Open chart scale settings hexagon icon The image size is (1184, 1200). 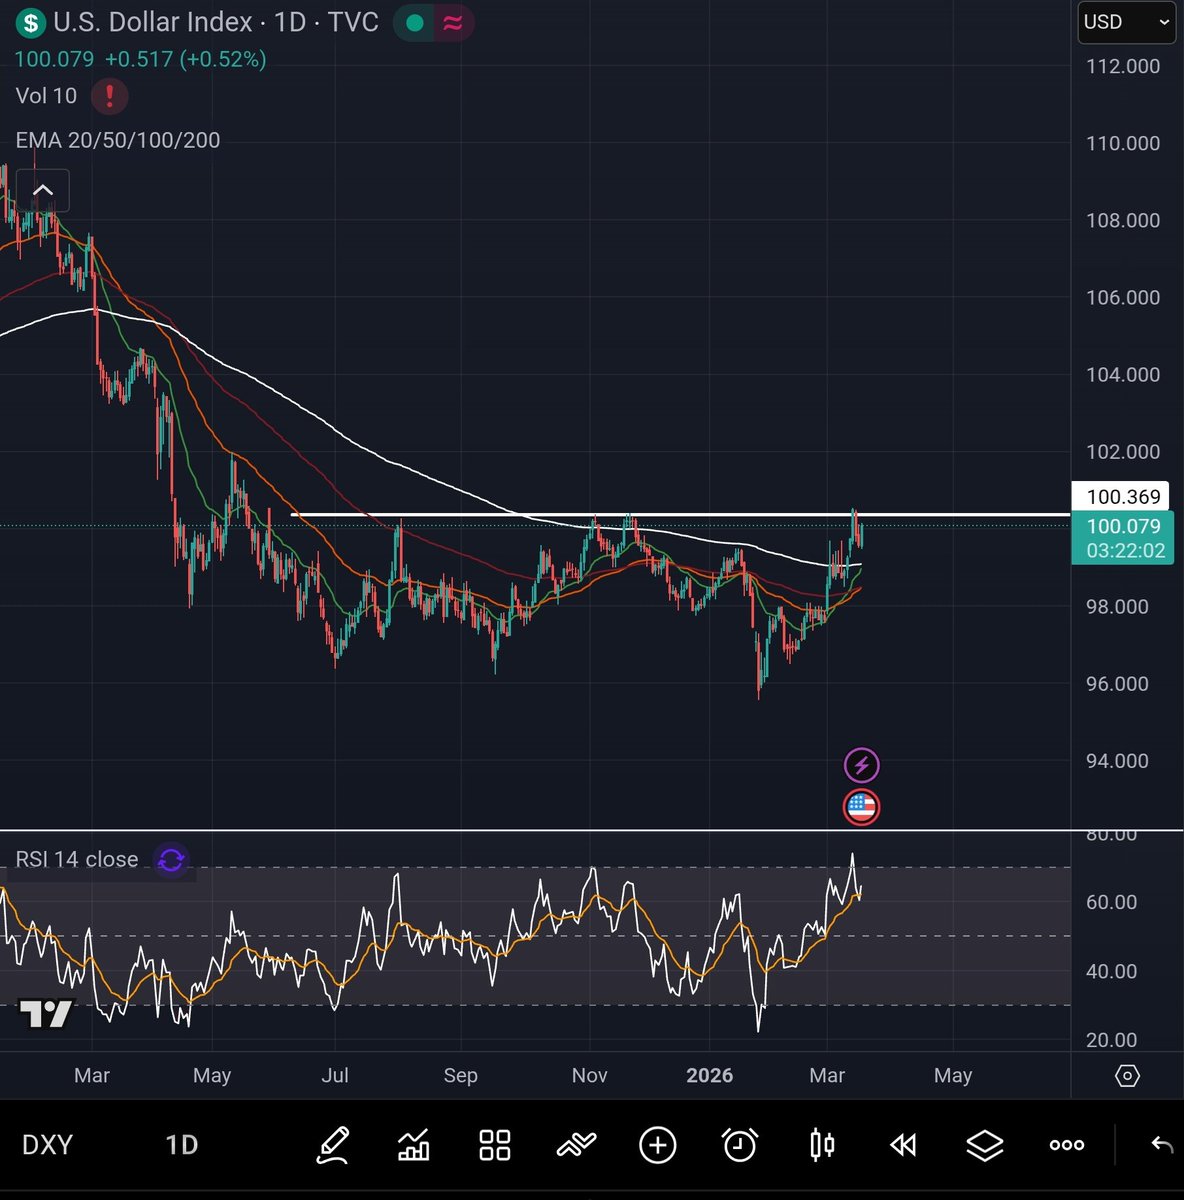(1127, 1076)
